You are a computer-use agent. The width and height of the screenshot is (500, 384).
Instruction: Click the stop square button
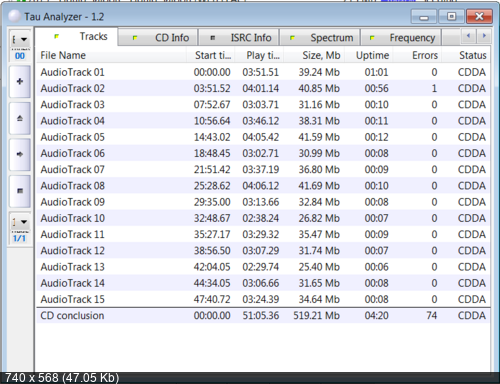(x=20, y=191)
